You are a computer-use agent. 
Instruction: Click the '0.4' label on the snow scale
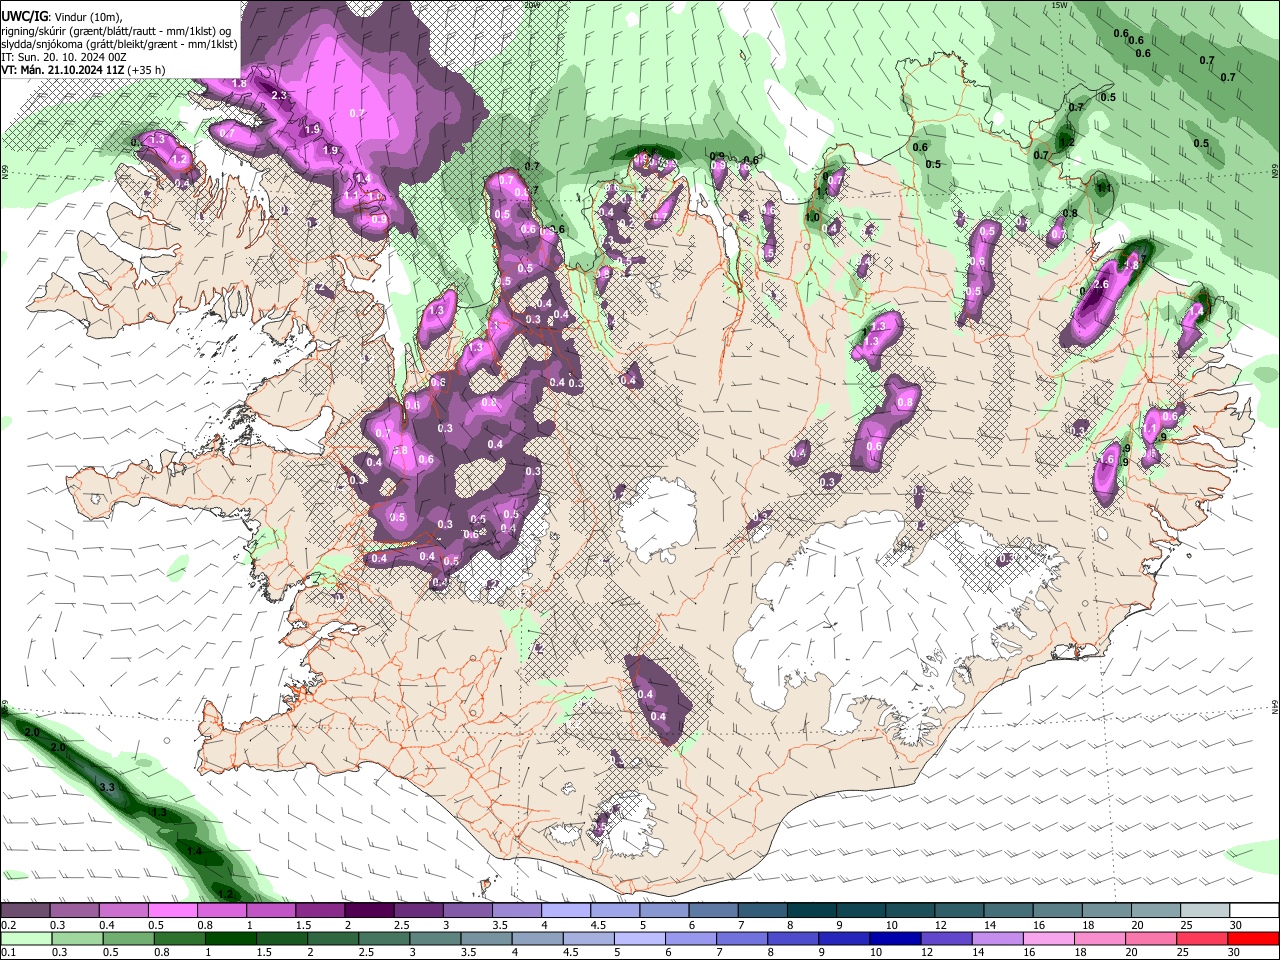pos(107,925)
